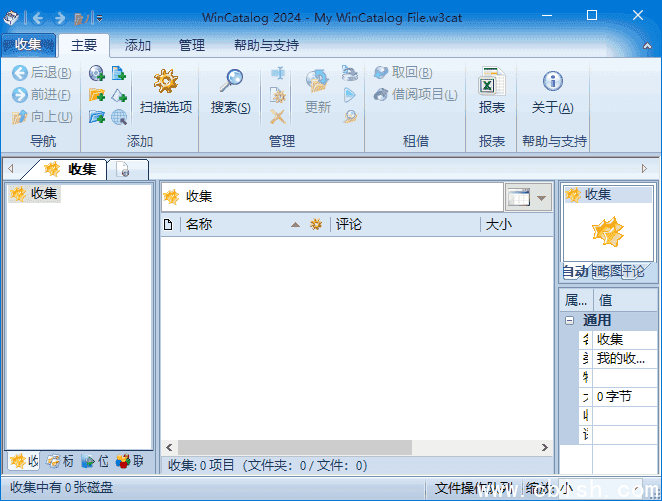Image resolution: width=662 pixels, height=501 pixels.
Task: Click the Forward (前进) navigation icon
Action: pyautogui.click(x=19, y=95)
